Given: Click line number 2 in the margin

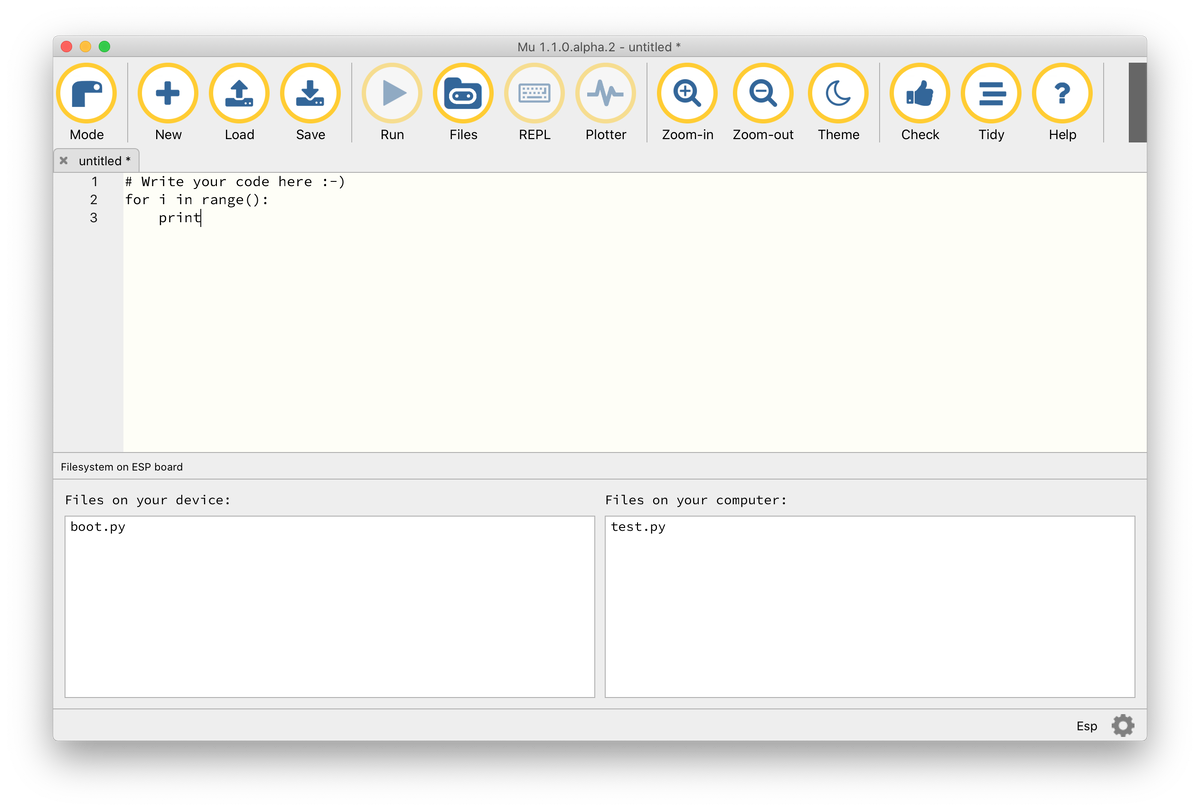Looking at the screenshot, I should [94, 200].
